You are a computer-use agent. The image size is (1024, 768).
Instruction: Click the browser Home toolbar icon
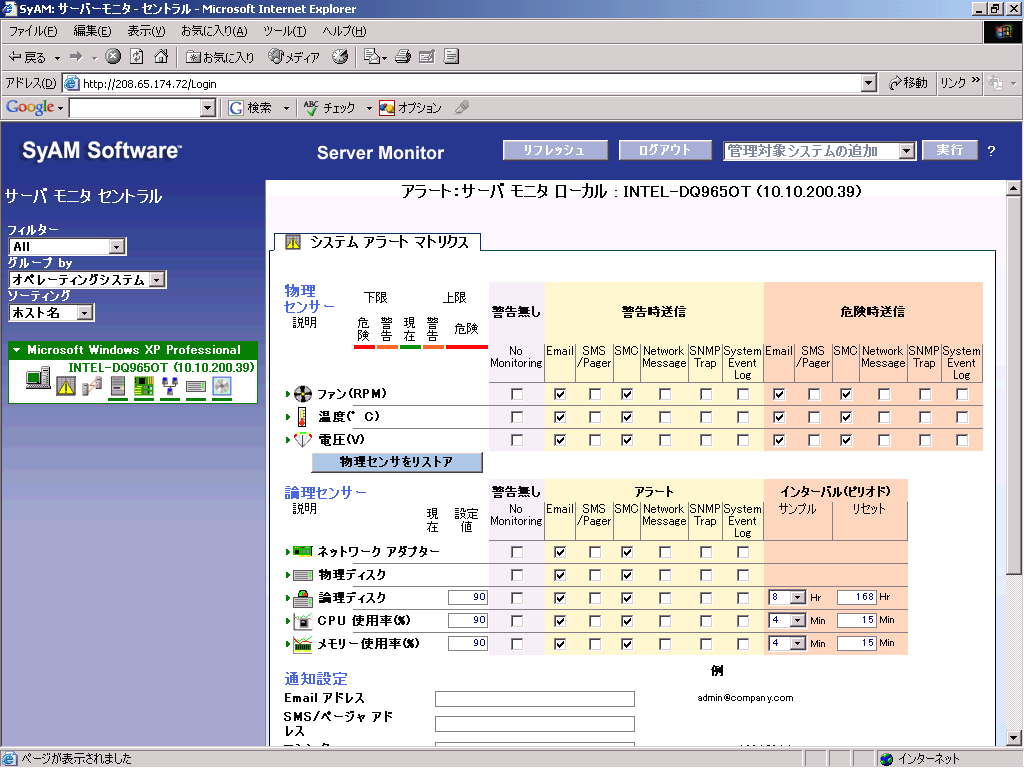coord(160,57)
